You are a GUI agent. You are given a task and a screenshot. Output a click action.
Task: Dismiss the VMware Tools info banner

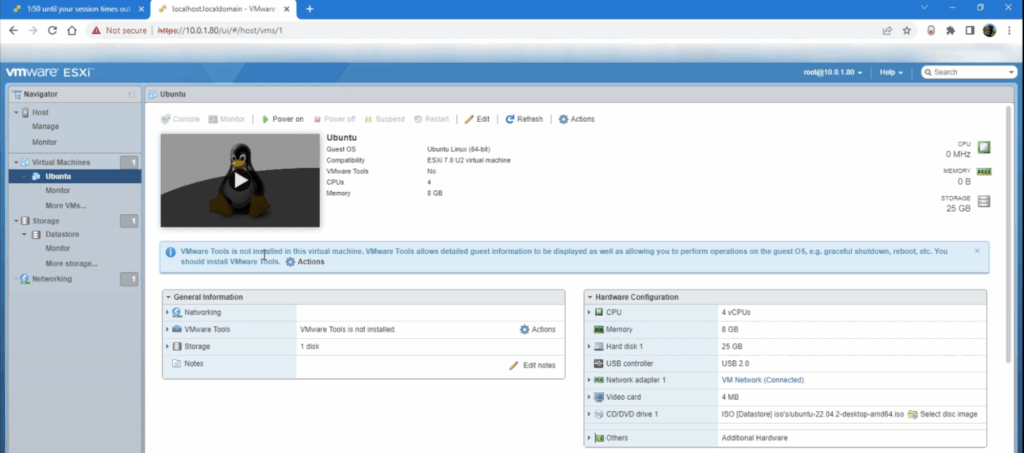pos(977,251)
